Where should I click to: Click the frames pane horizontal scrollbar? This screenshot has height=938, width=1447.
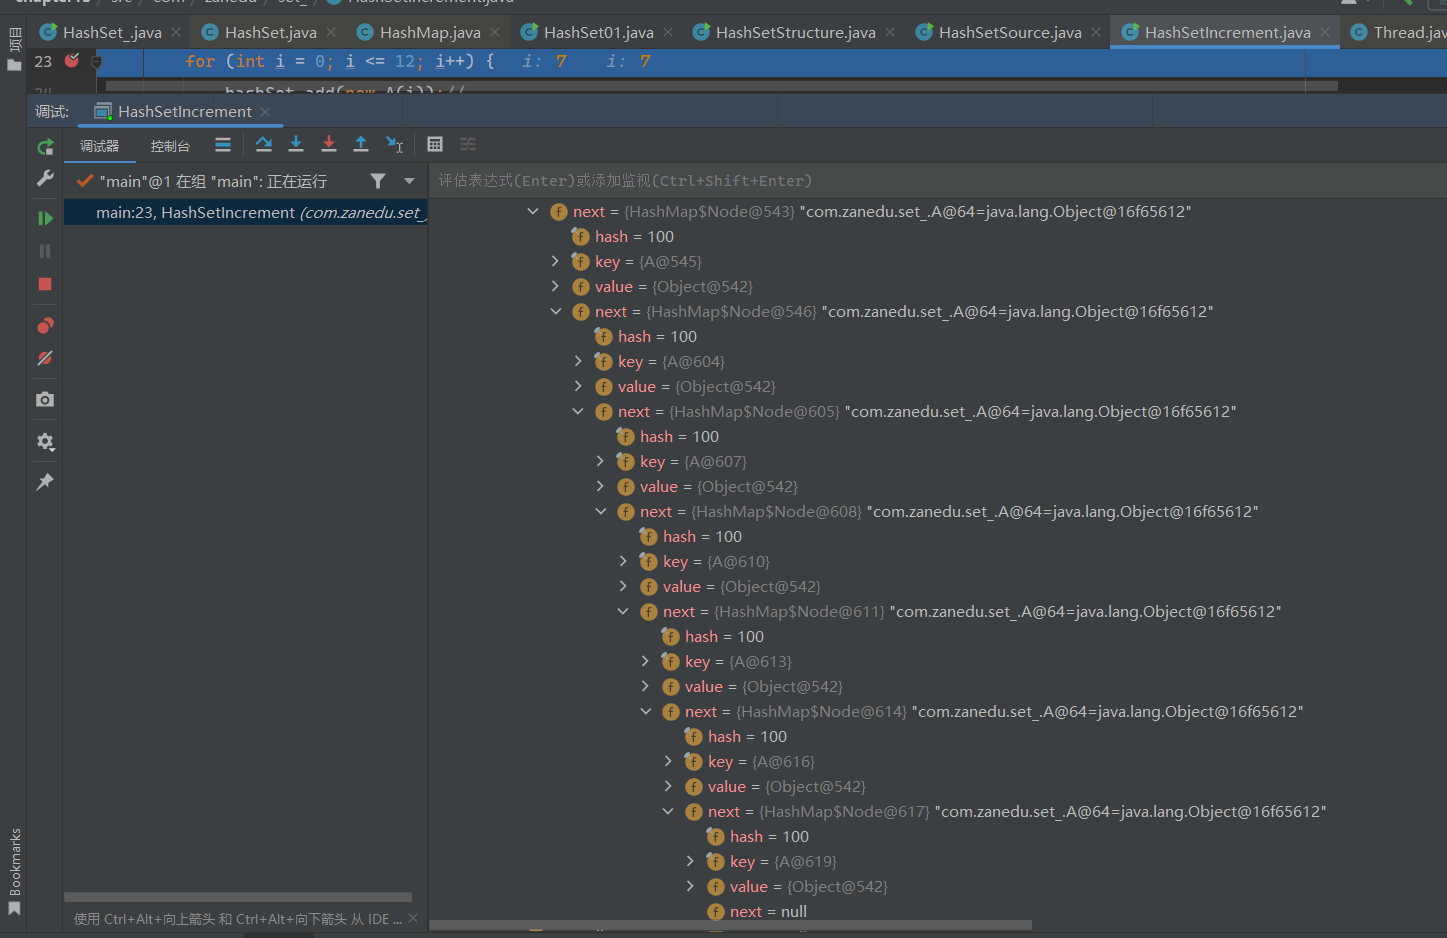(x=238, y=897)
